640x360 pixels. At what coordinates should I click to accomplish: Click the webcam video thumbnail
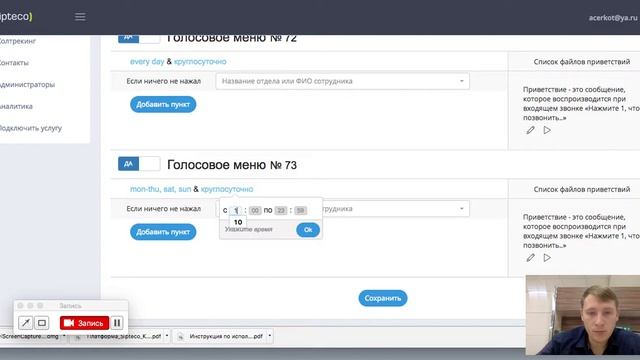tap(583, 315)
